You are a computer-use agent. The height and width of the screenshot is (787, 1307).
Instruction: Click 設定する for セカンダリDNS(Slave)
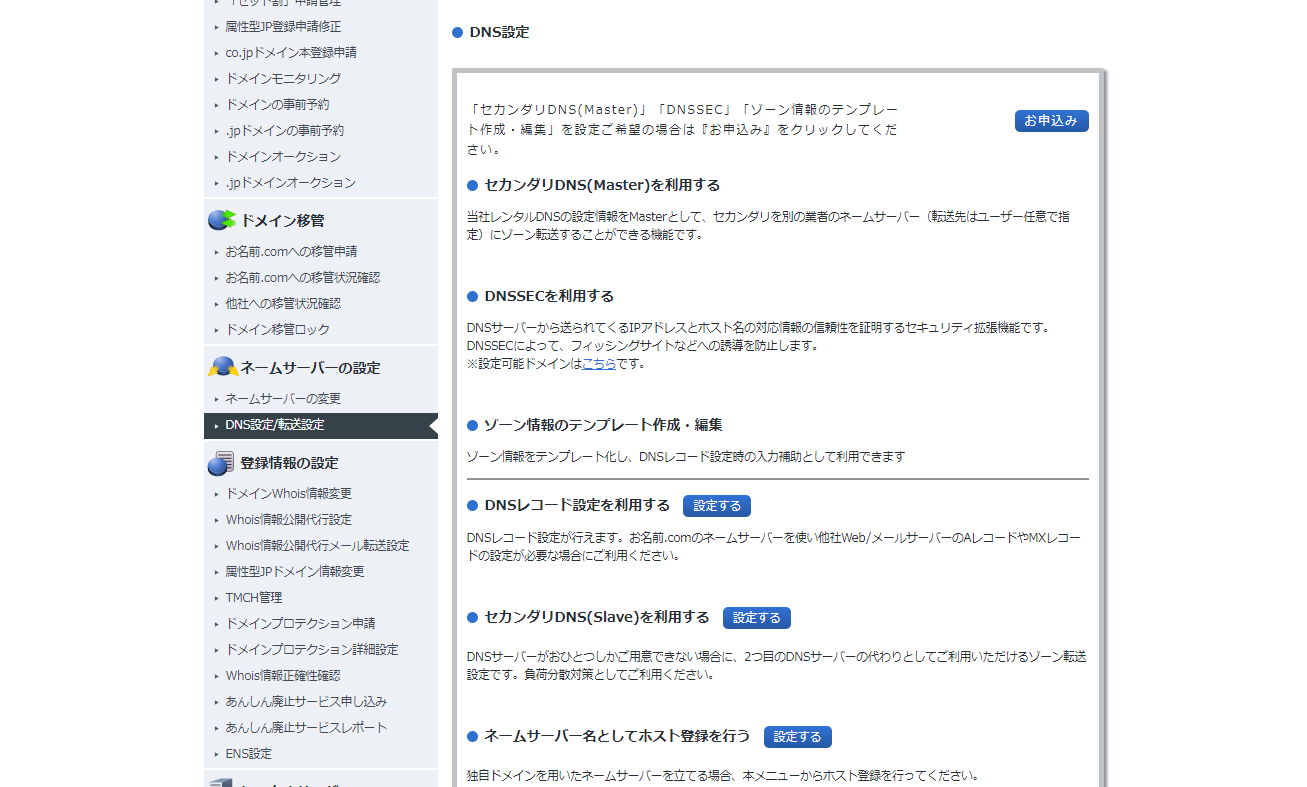coord(756,618)
